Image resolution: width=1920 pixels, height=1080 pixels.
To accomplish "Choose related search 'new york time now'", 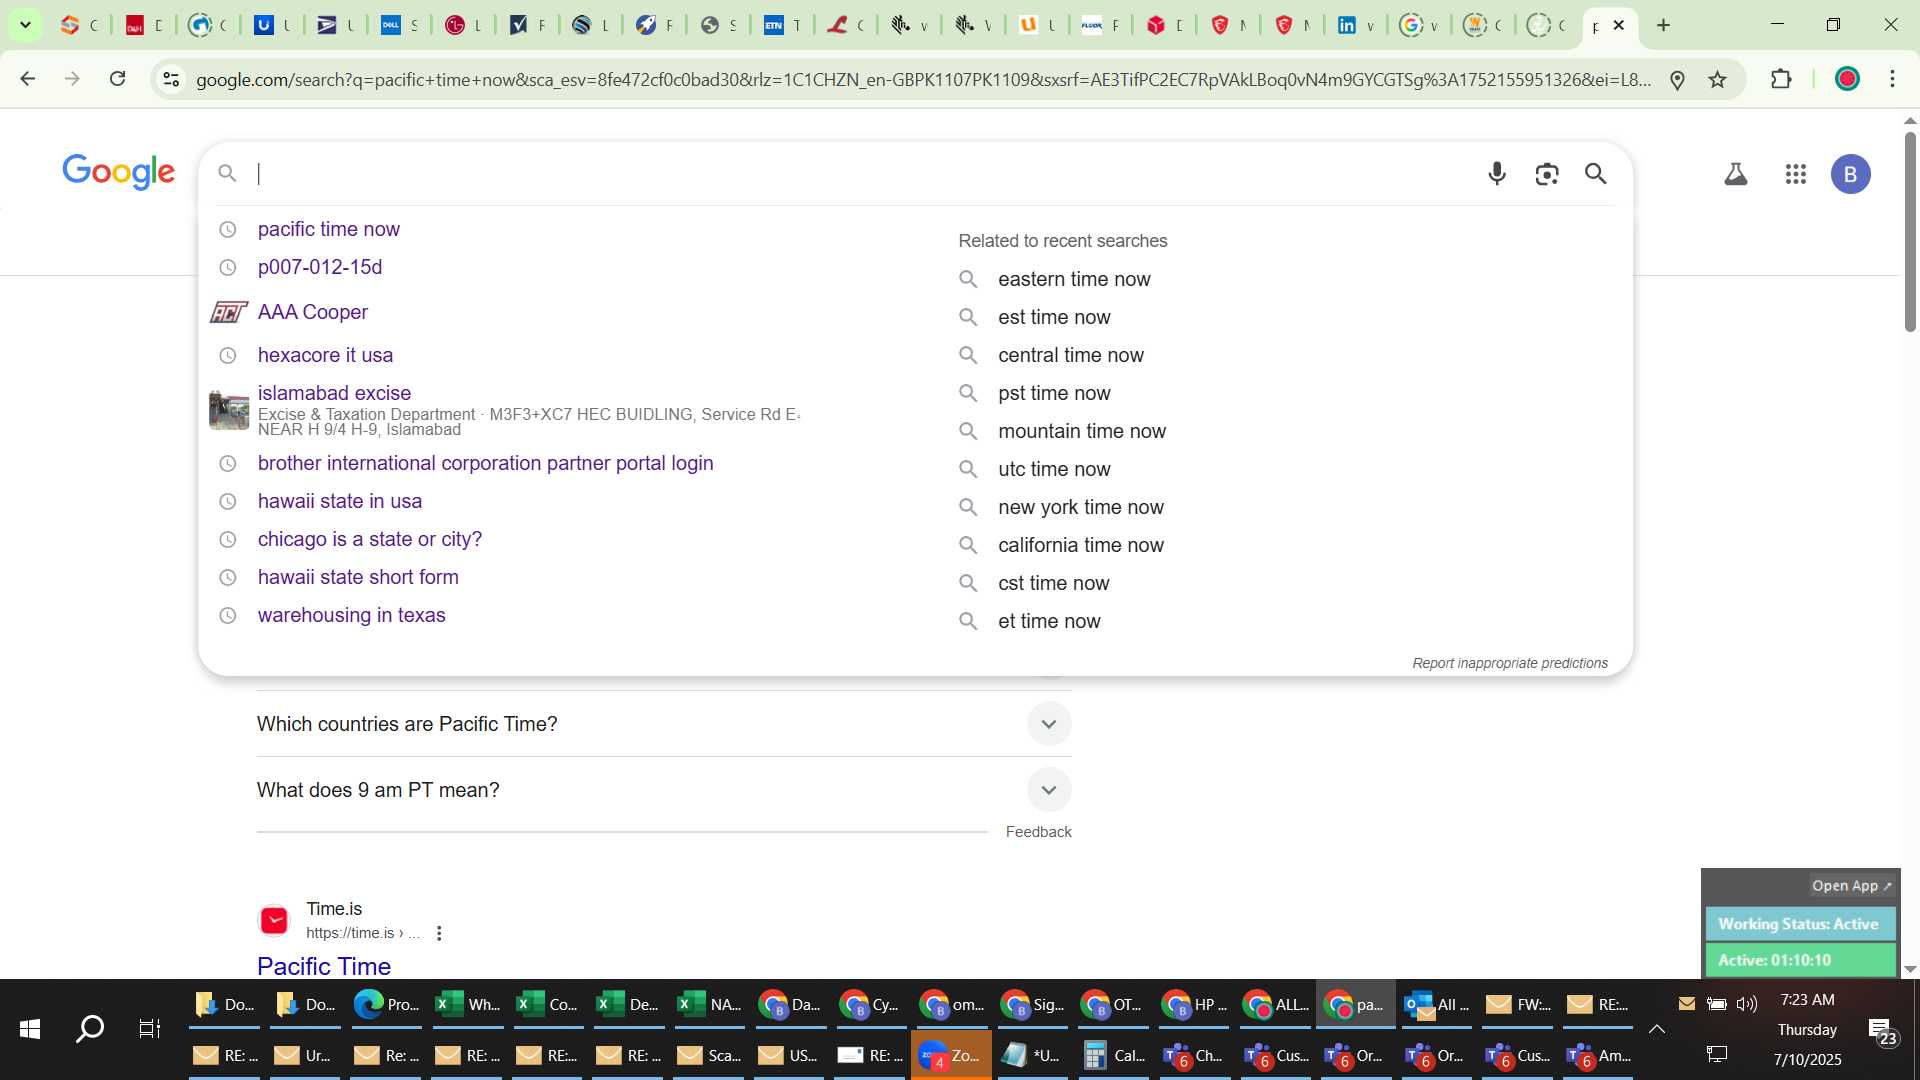I will 1081,507.
